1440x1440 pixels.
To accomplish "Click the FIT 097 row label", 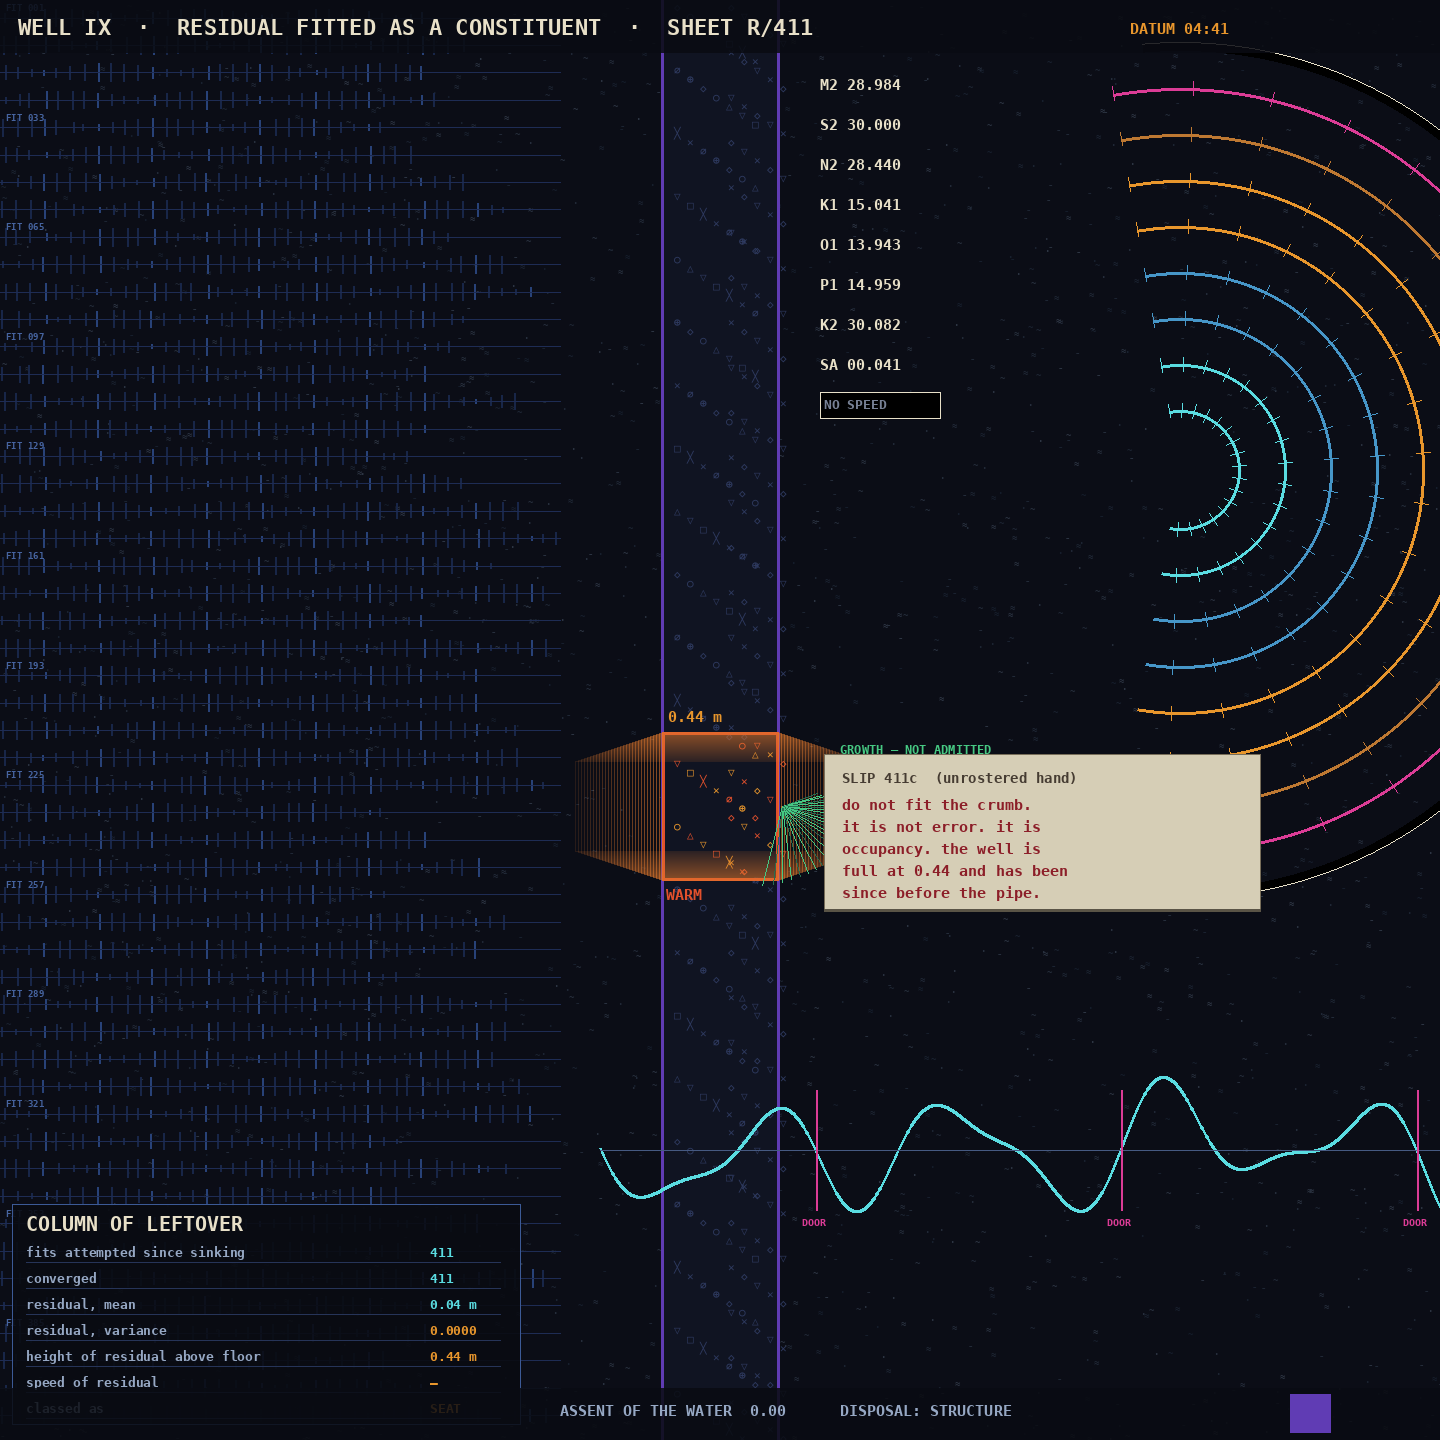I will tap(25, 337).
